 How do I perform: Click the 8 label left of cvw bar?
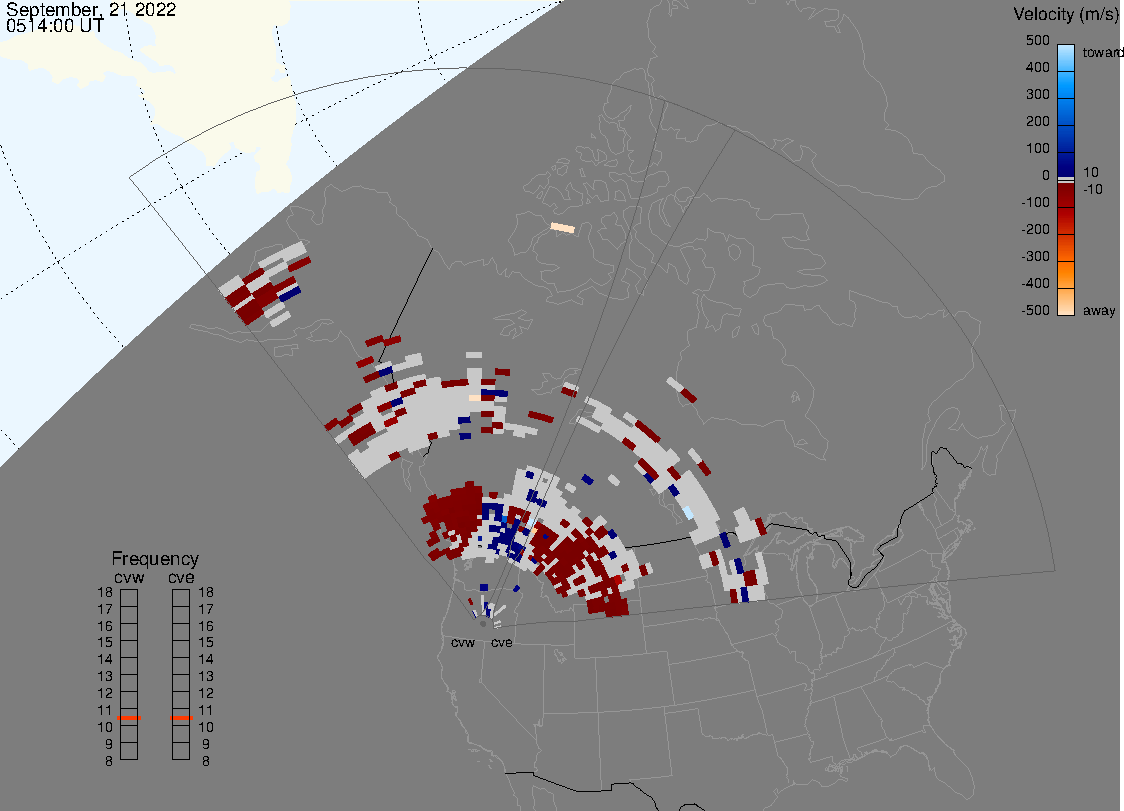click(x=109, y=762)
